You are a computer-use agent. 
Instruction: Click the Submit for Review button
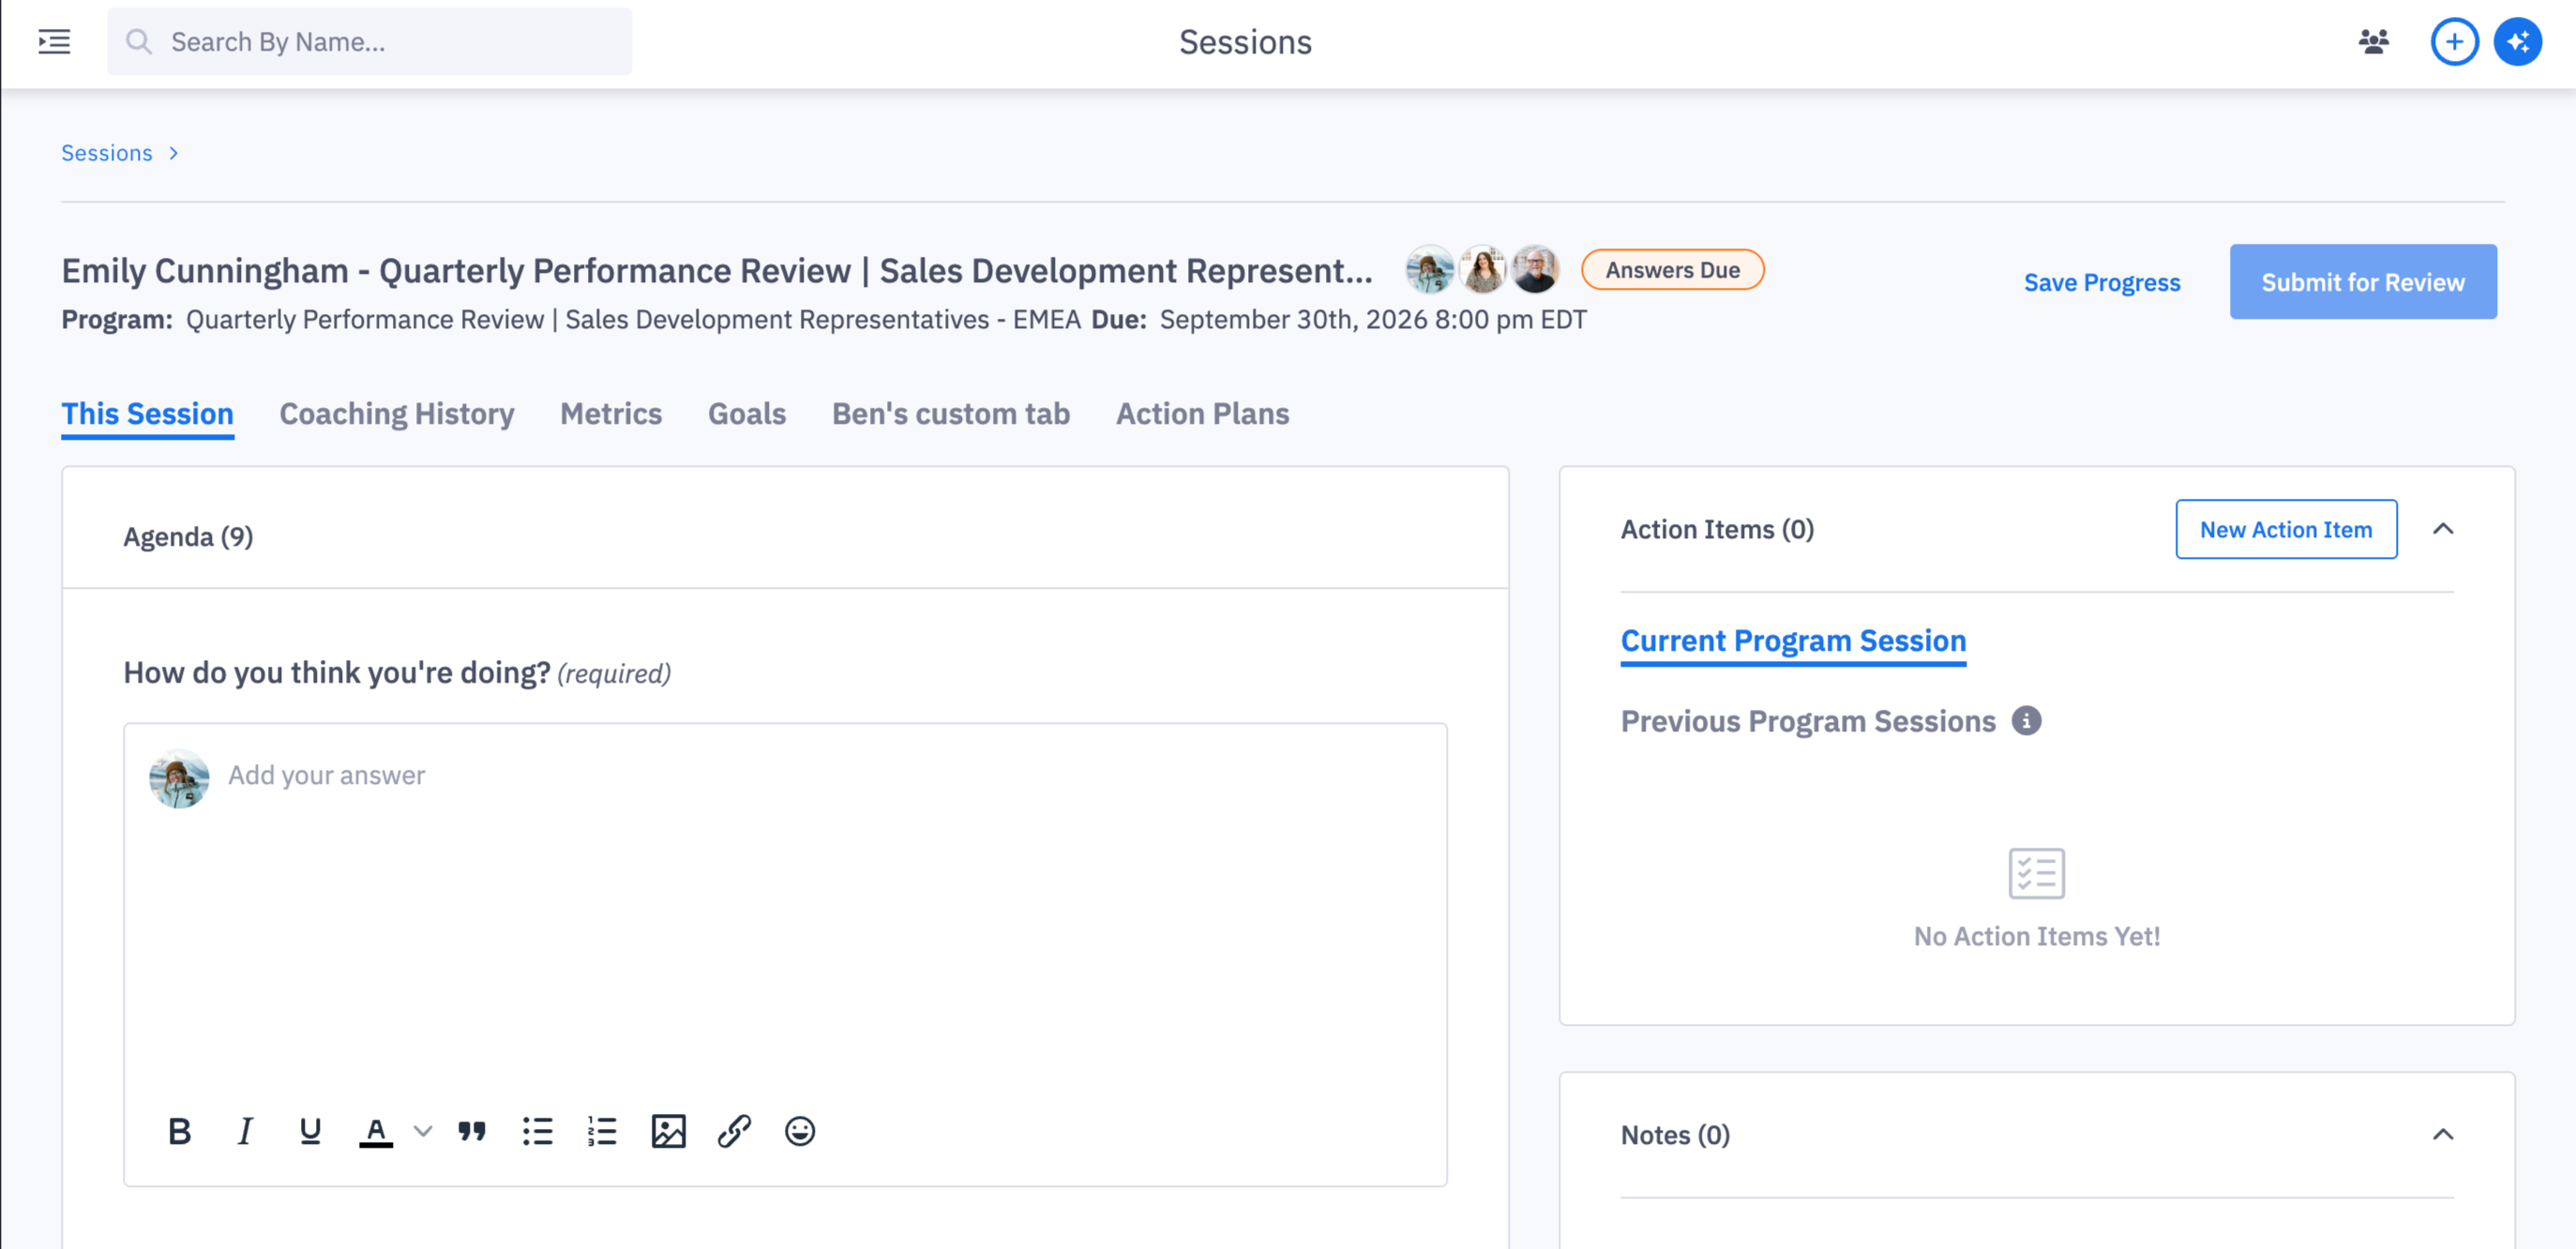2362,282
